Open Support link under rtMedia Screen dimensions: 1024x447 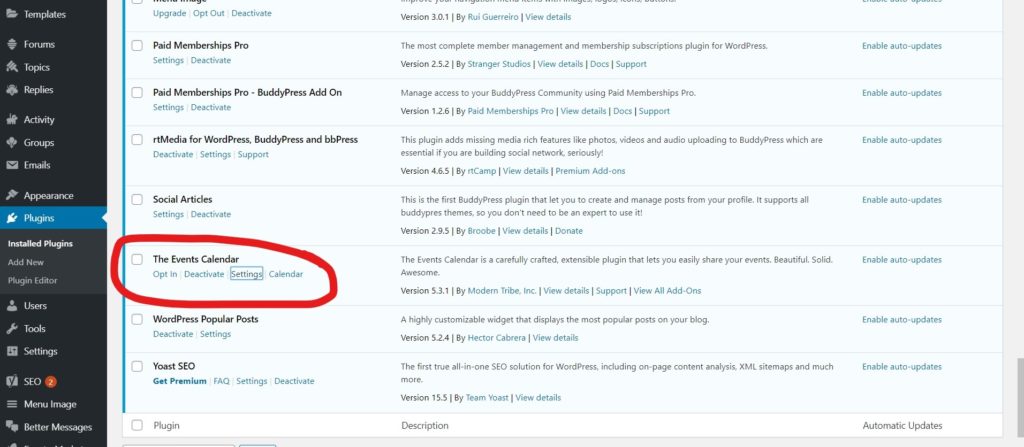[253, 154]
